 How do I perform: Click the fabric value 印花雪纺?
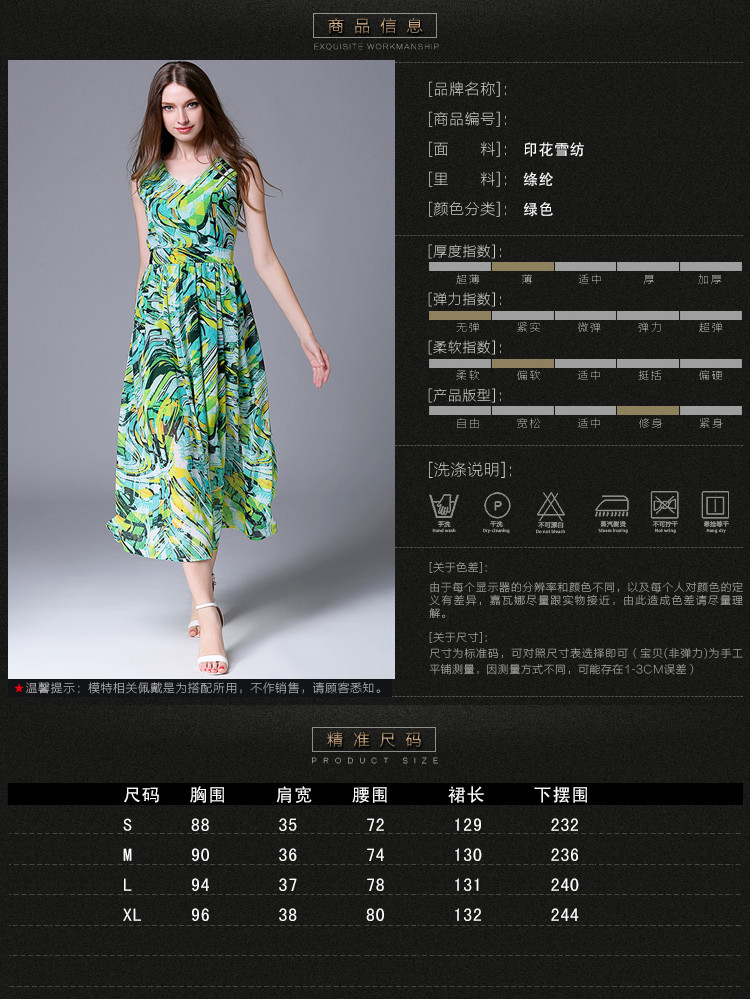[x=554, y=150]
